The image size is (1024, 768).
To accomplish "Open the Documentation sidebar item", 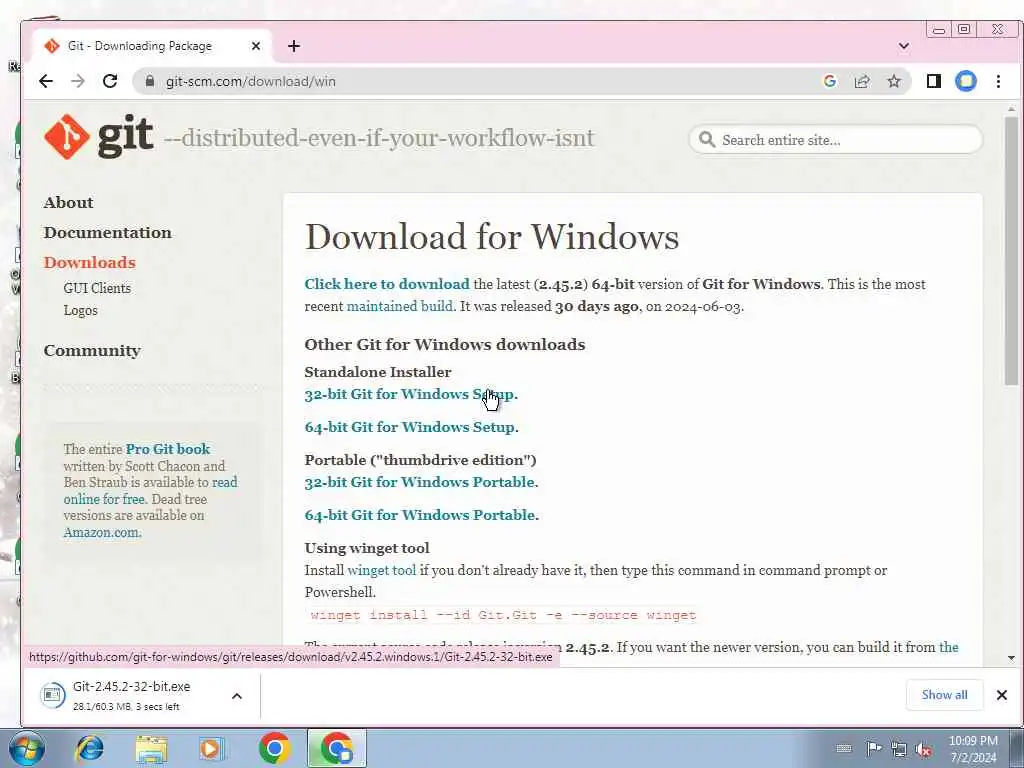I will [108, 232].
